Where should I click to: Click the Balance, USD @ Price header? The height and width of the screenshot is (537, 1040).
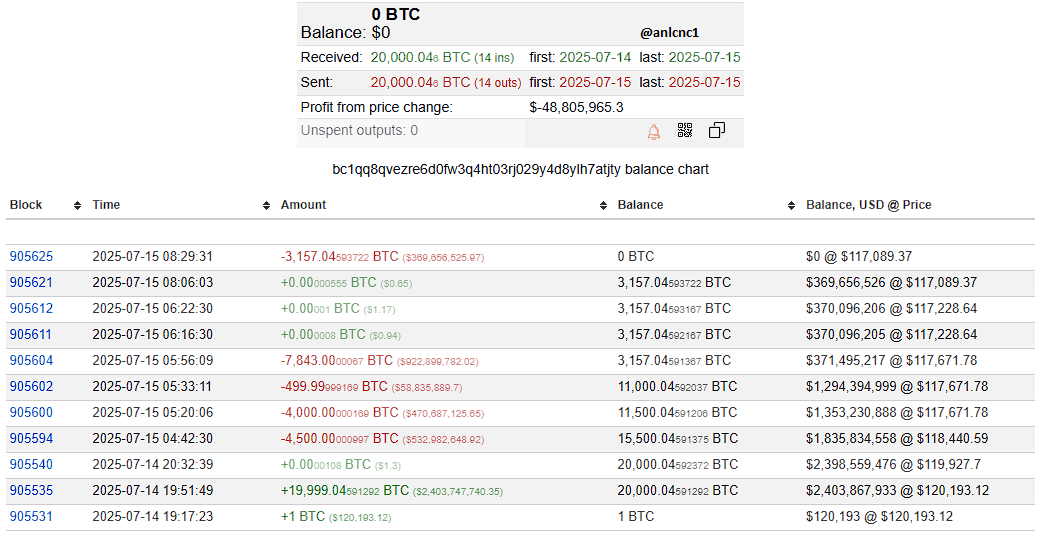868,205
